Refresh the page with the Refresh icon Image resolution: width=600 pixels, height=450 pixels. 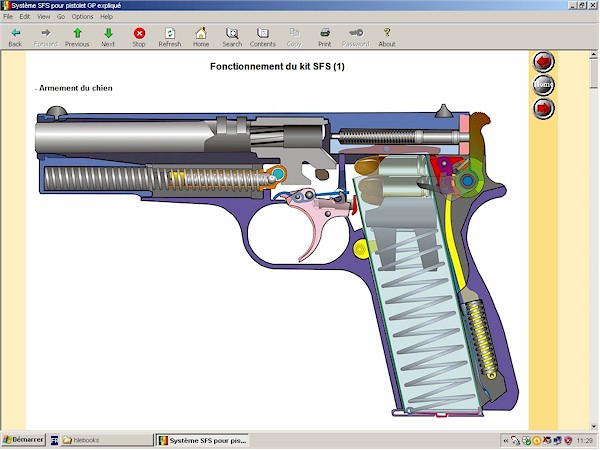click(170, 37)
